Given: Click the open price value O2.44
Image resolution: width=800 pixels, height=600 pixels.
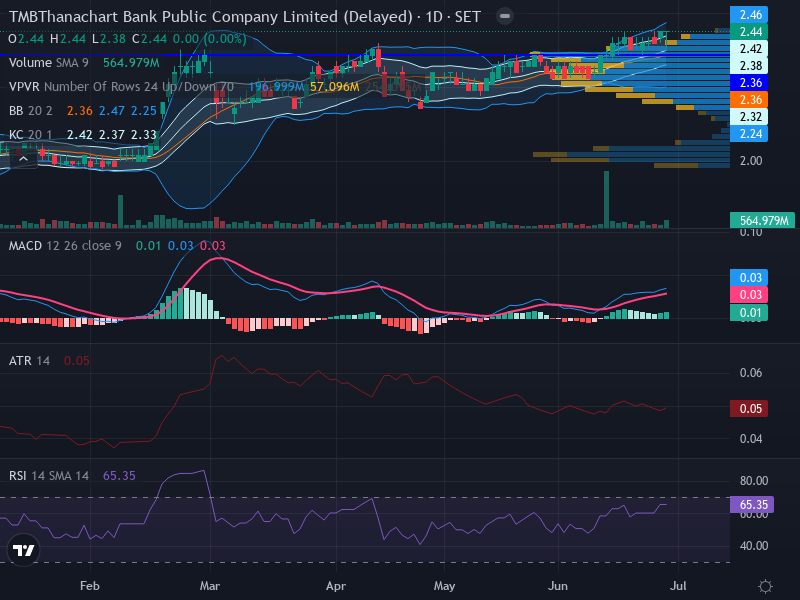Looking at the screenshot, I should coord(26,39).
